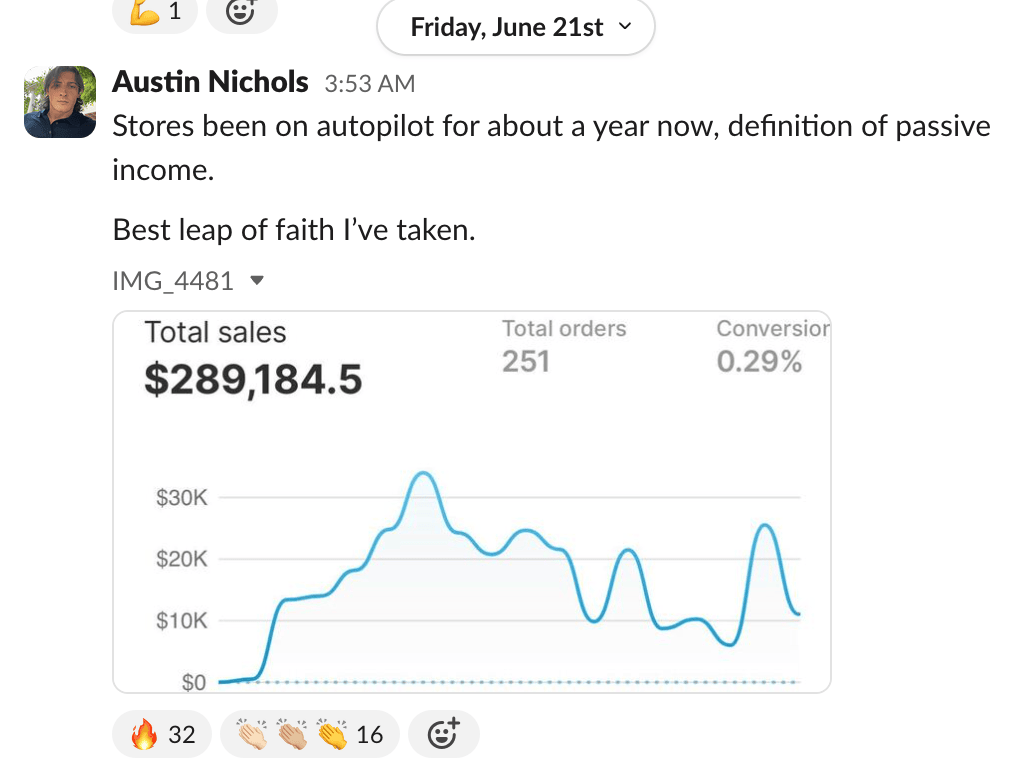Click the $10K axis label on chart
Image resolution: width=1016 pixels, height=774 pixels.
pyautogui.click(x=181, y=621)
